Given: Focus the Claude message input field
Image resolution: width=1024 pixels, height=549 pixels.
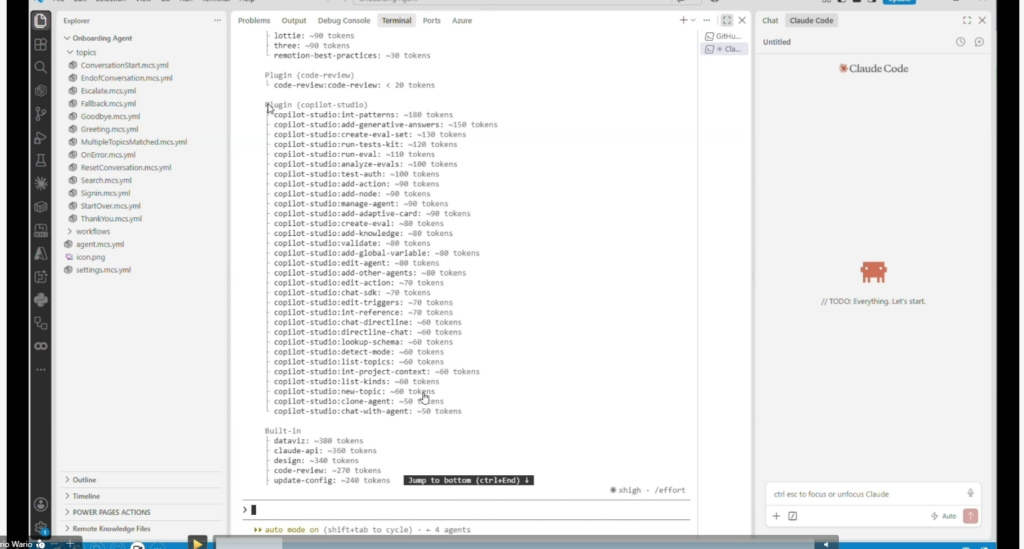Looking at the screenshot, I should click(865, 494).
